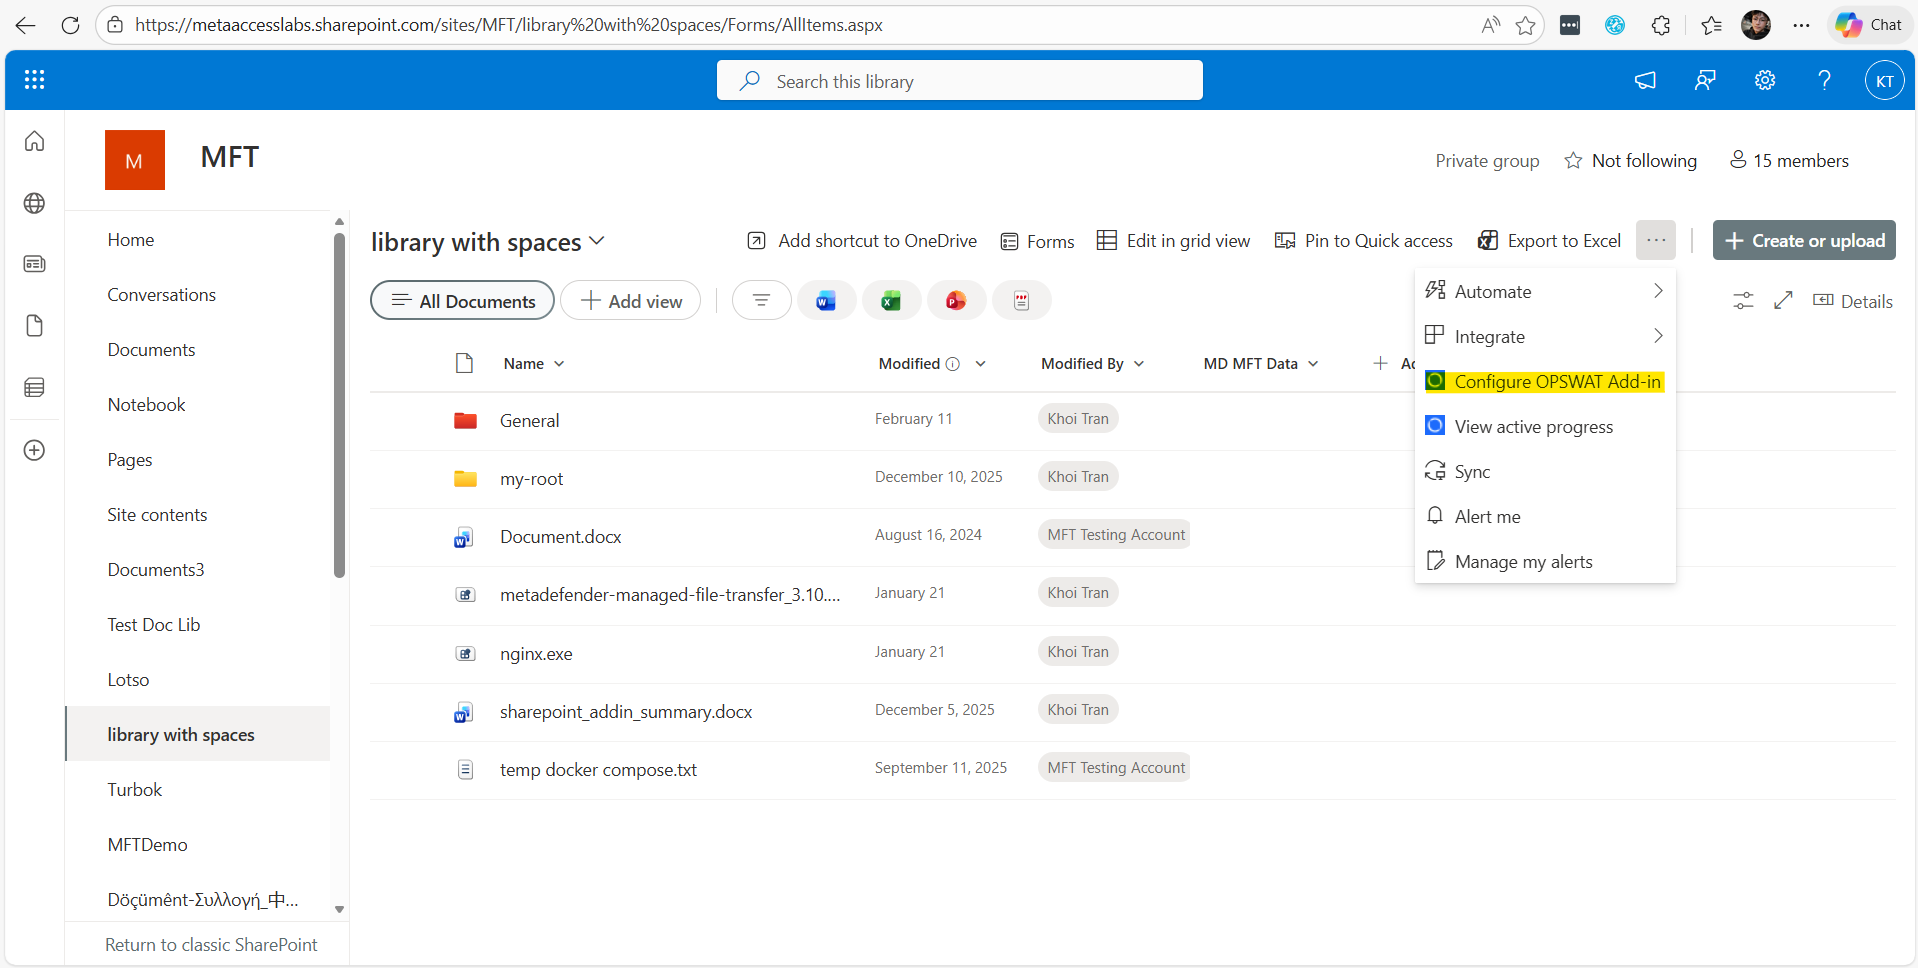Switch to Edit in grid view
Viewport: 1918px width, 968px height.
(x=1173, y=240)
